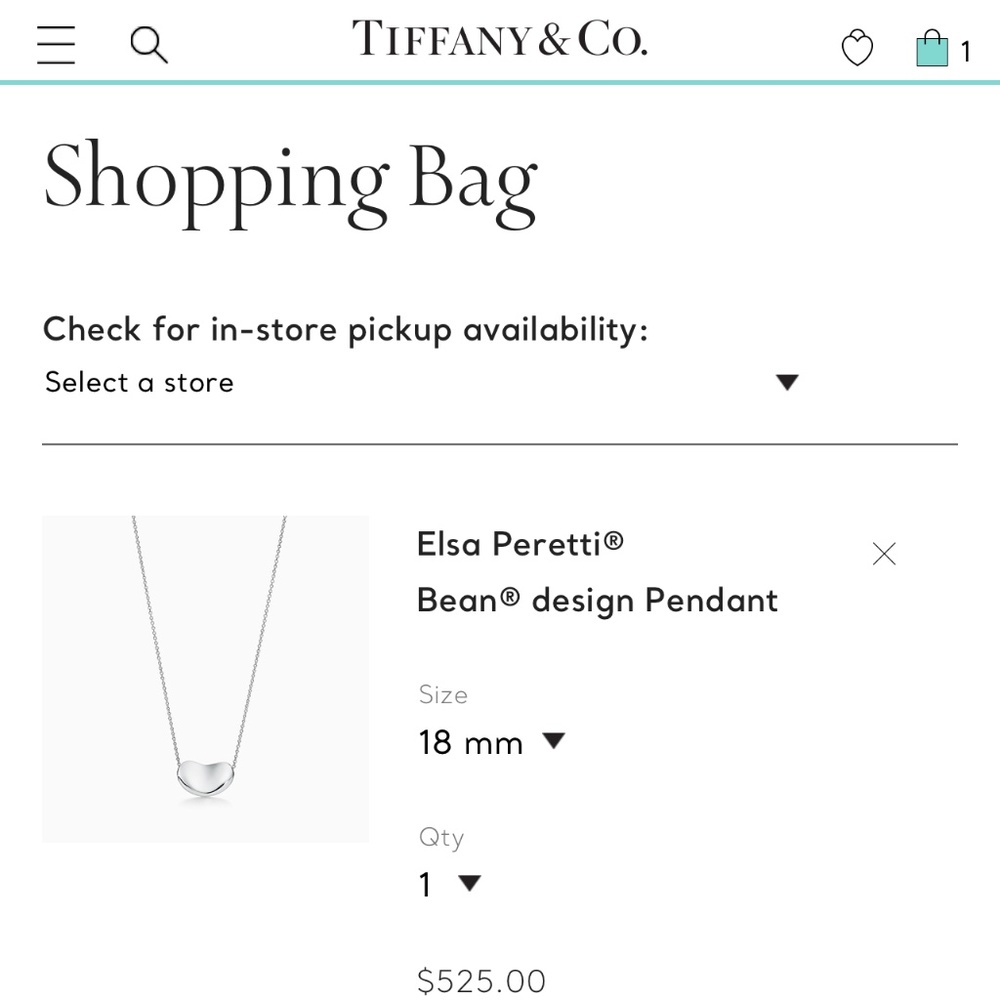Expand the 18 mm size selector
Screen dimensions: 1000x1000
point(470,742)
